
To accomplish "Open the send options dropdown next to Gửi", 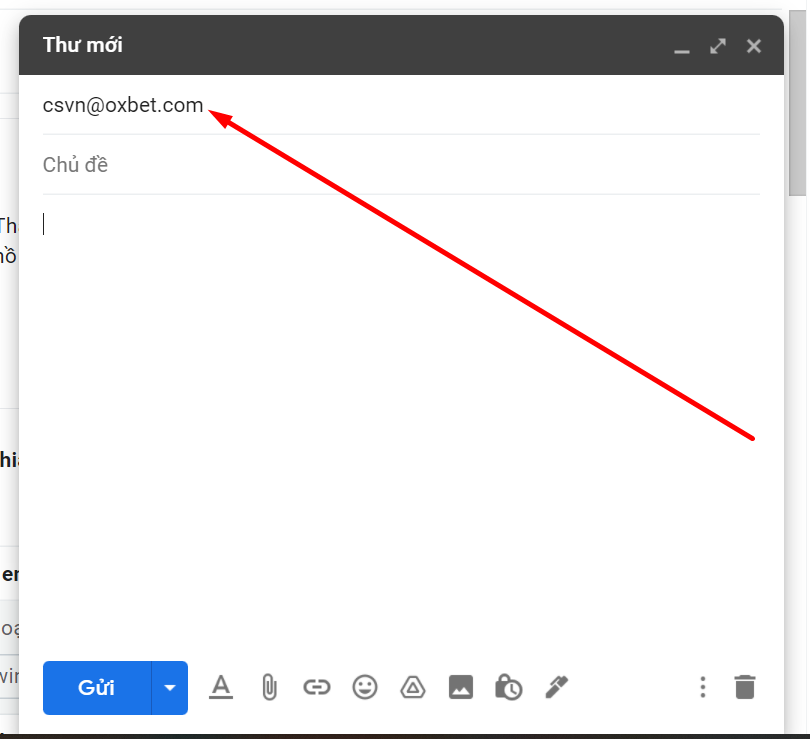I will click(170, 688).
